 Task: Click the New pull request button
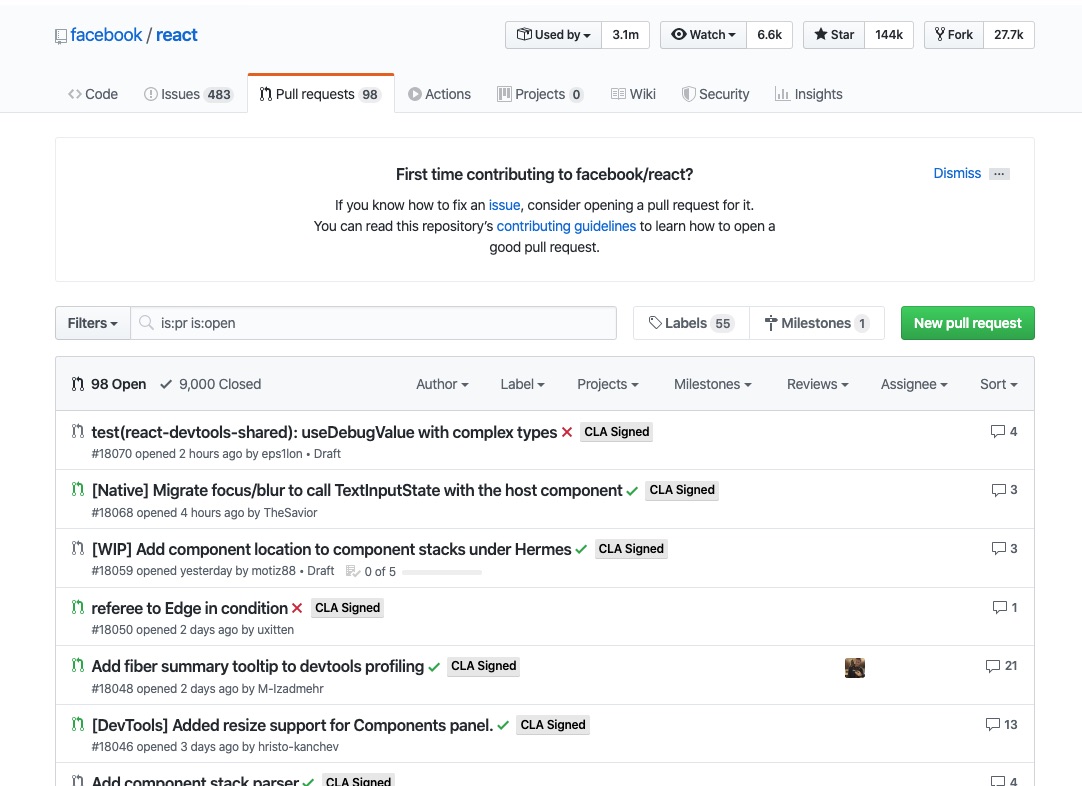[967, 323]
